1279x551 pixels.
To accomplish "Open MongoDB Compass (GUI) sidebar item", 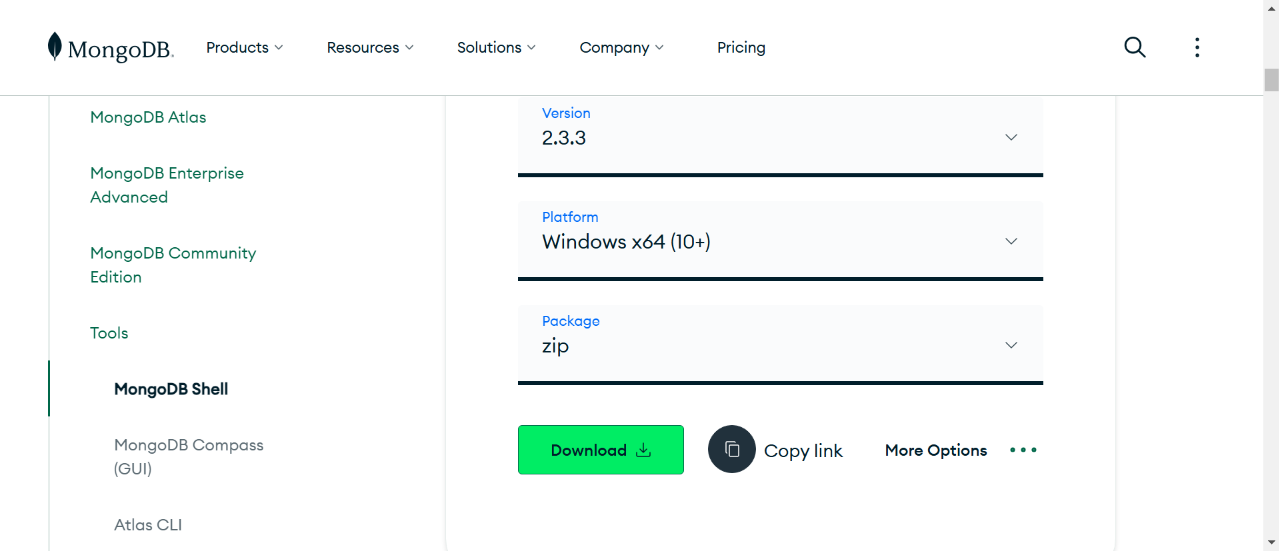I will 189,456.
